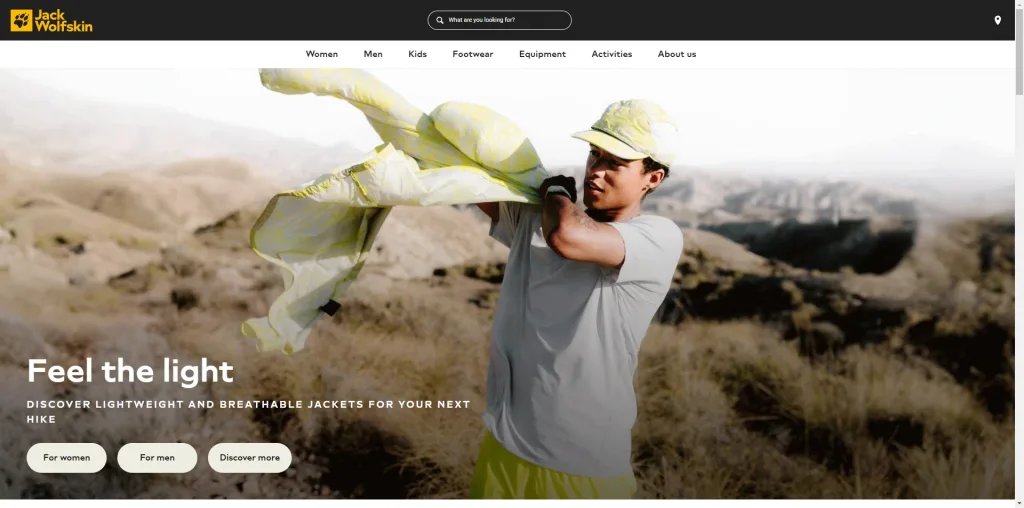The image size is (1024, 508).
Task: Click the search magnifier icon
Action: tap(440, 20)
